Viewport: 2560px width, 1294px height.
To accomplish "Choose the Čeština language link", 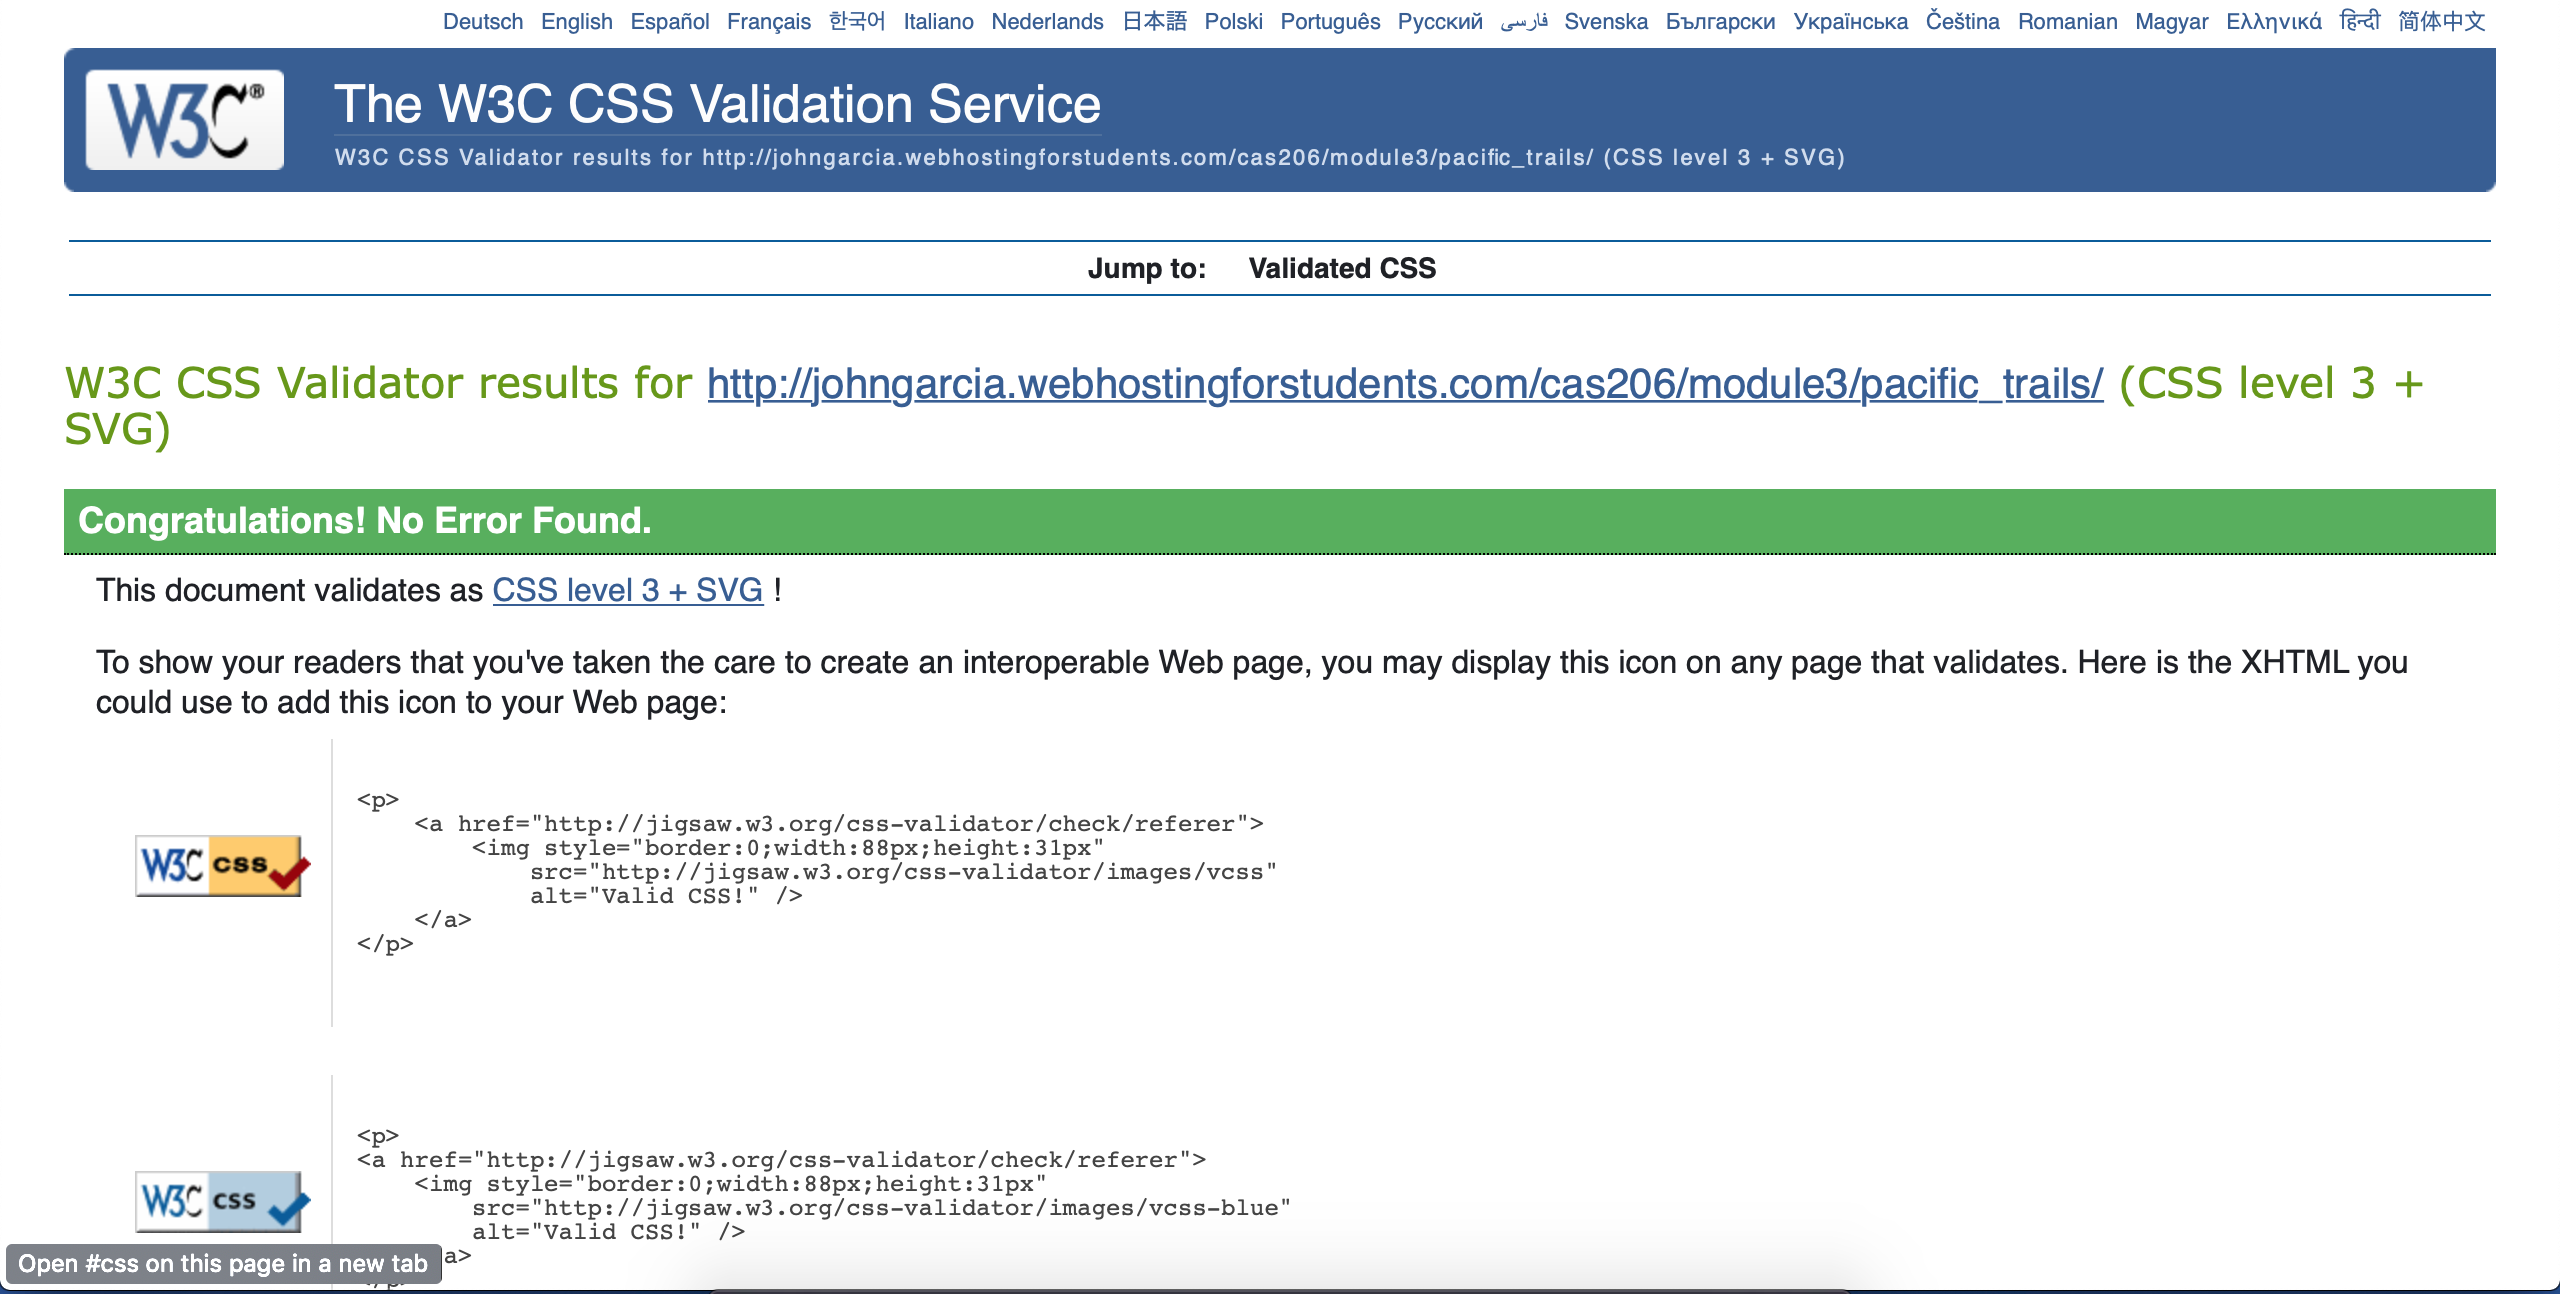I will tap(1962, 21).
